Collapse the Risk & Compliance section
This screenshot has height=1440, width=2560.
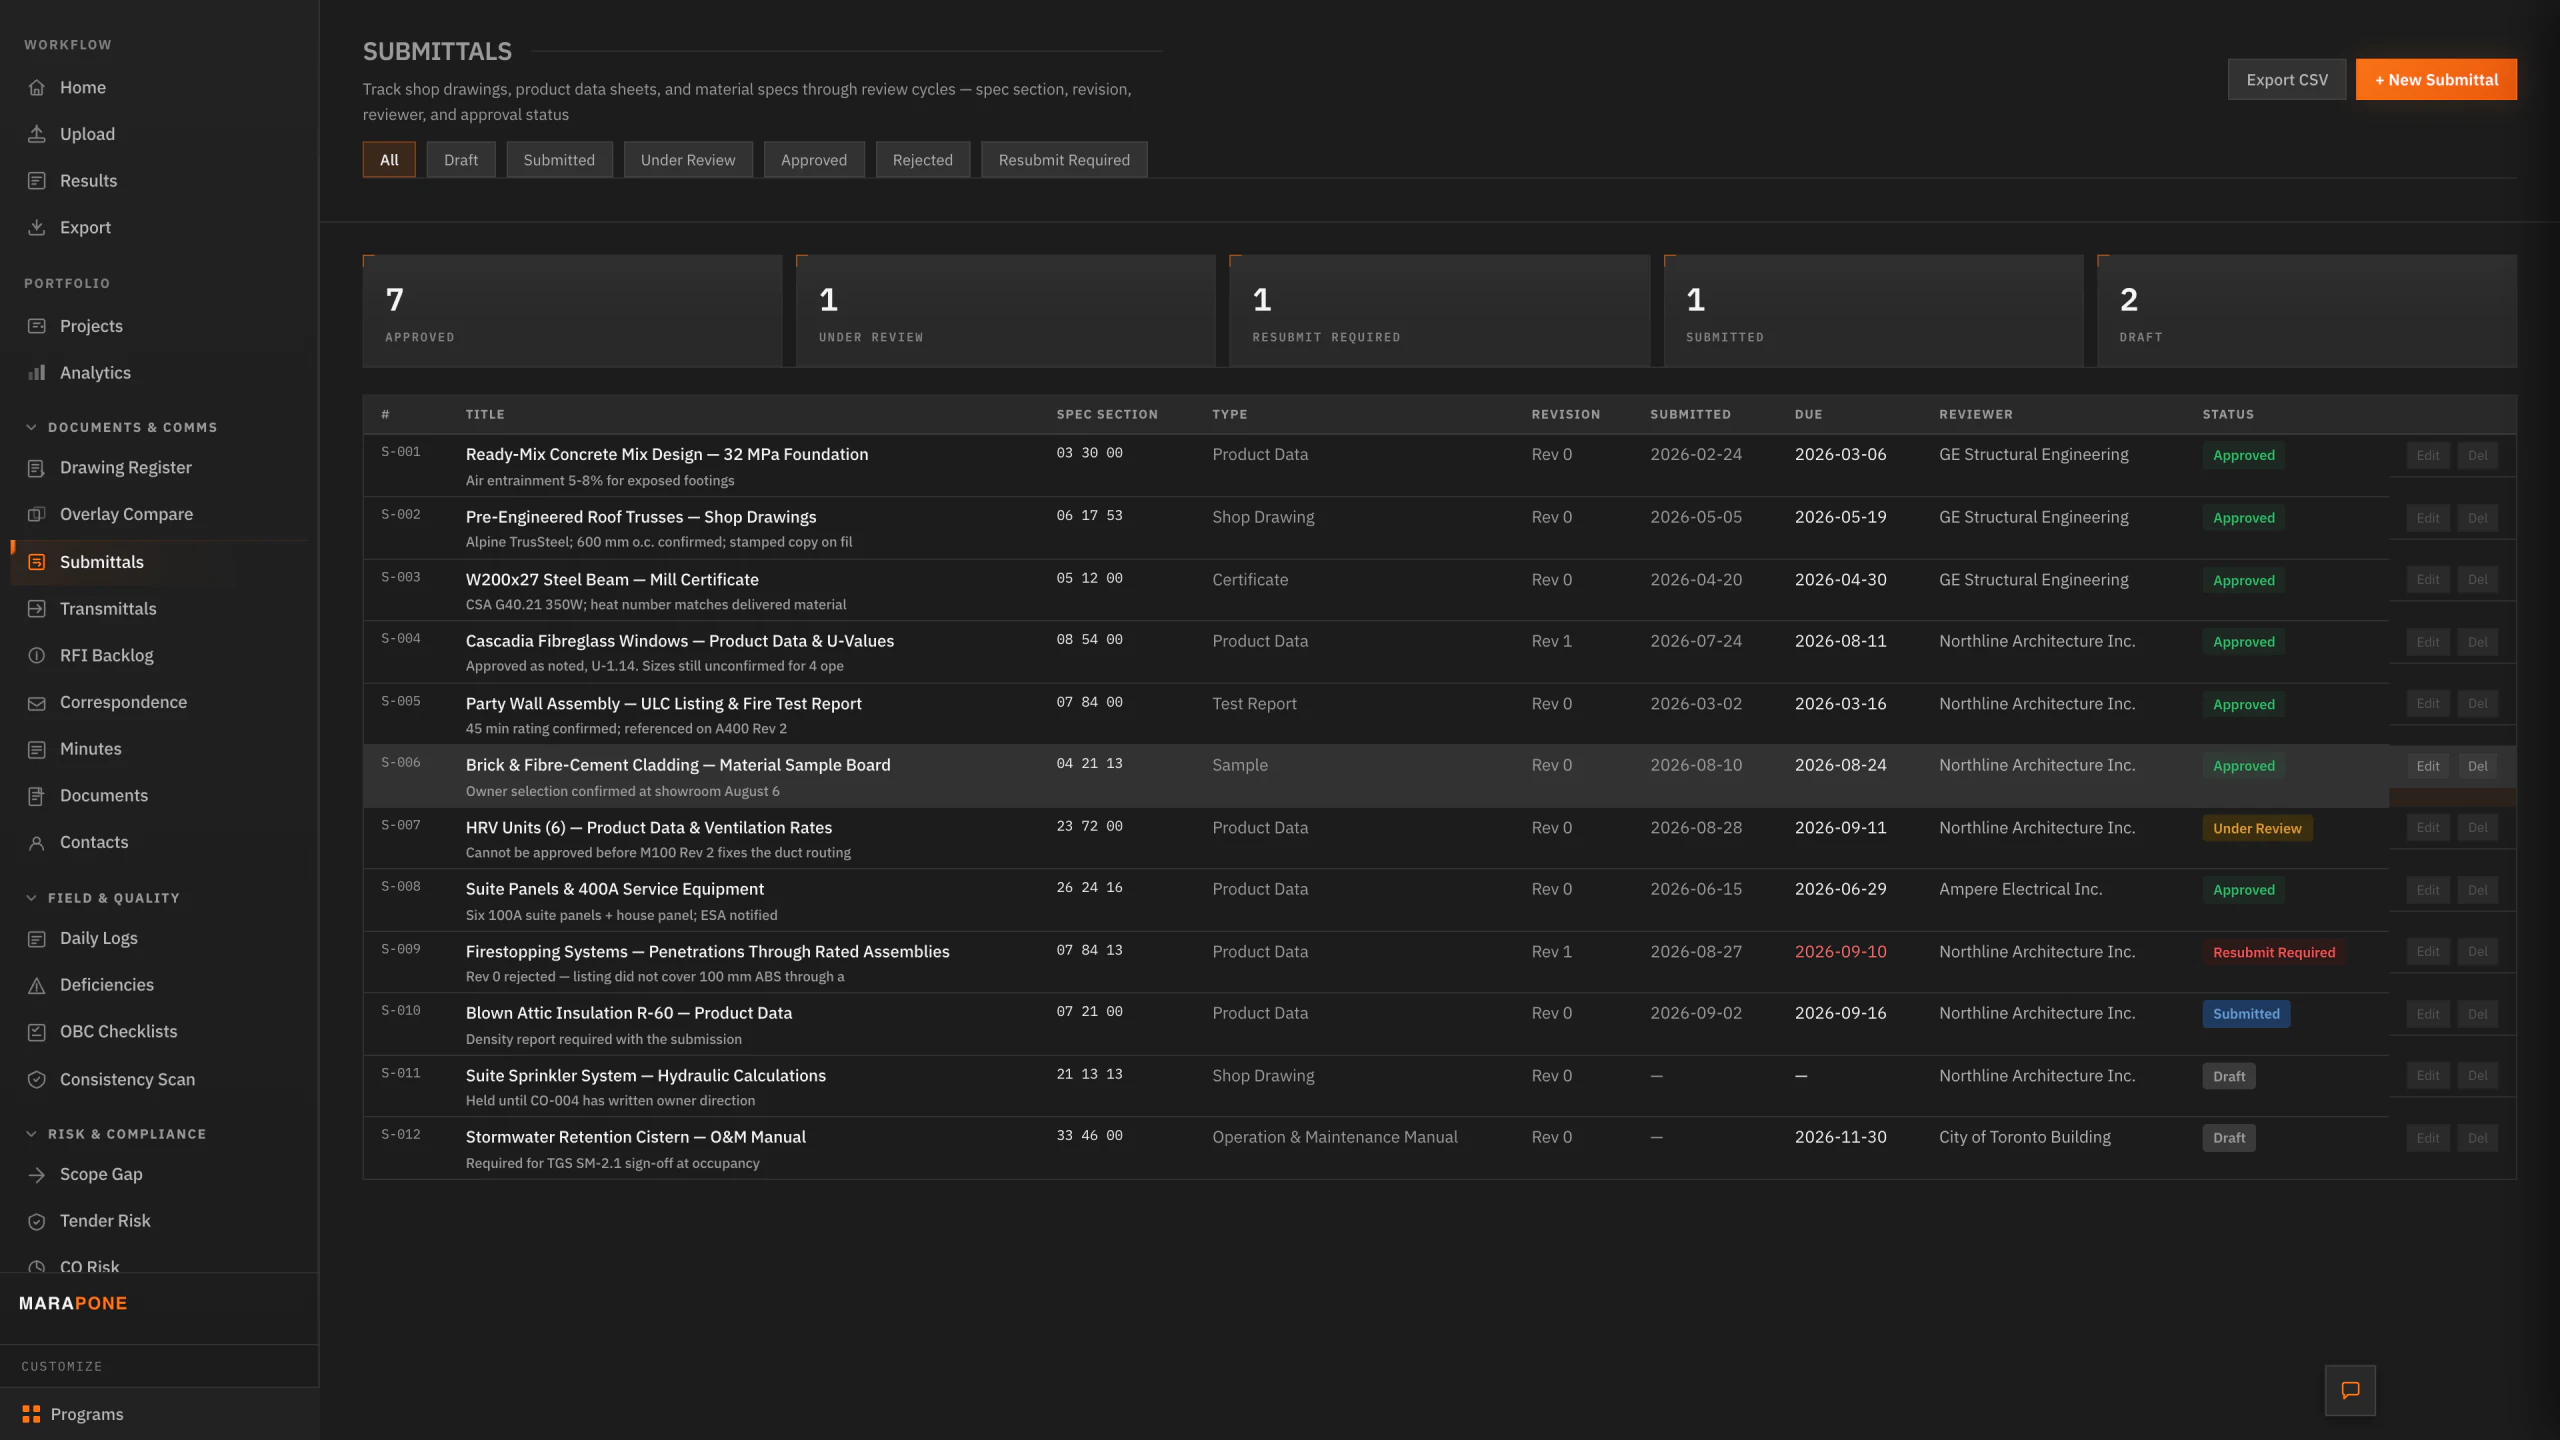[115, 1134]
